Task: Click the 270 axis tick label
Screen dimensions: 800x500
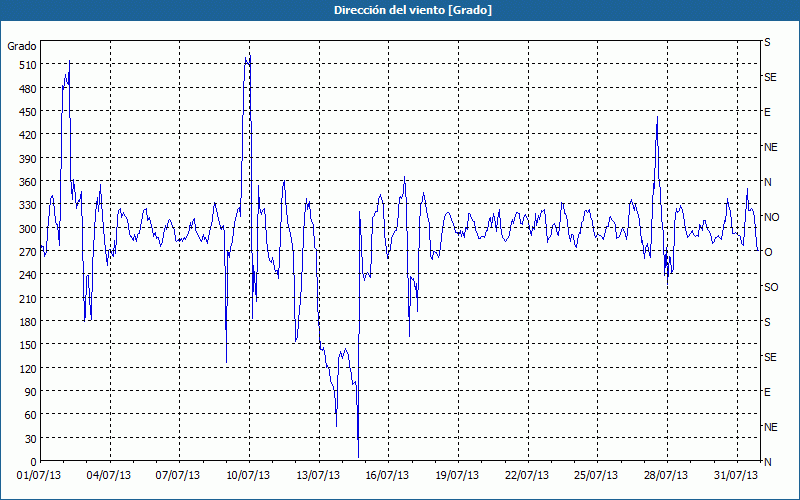Action: click(28, 252)
